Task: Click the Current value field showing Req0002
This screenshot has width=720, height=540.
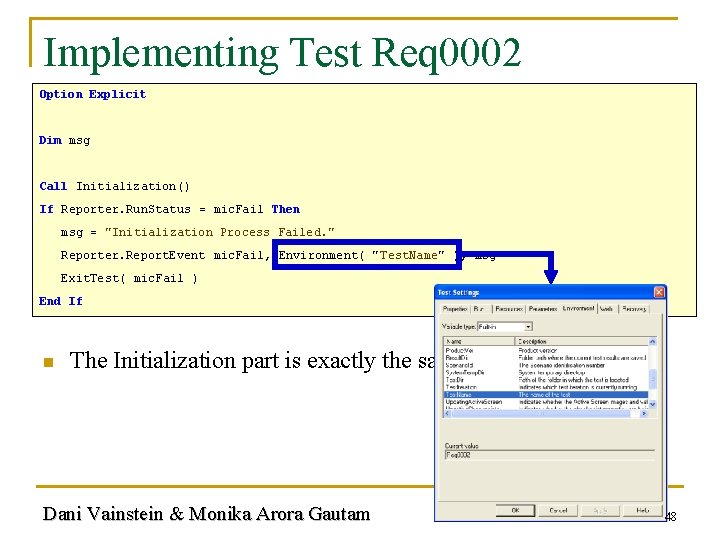Action: point(549,455)
